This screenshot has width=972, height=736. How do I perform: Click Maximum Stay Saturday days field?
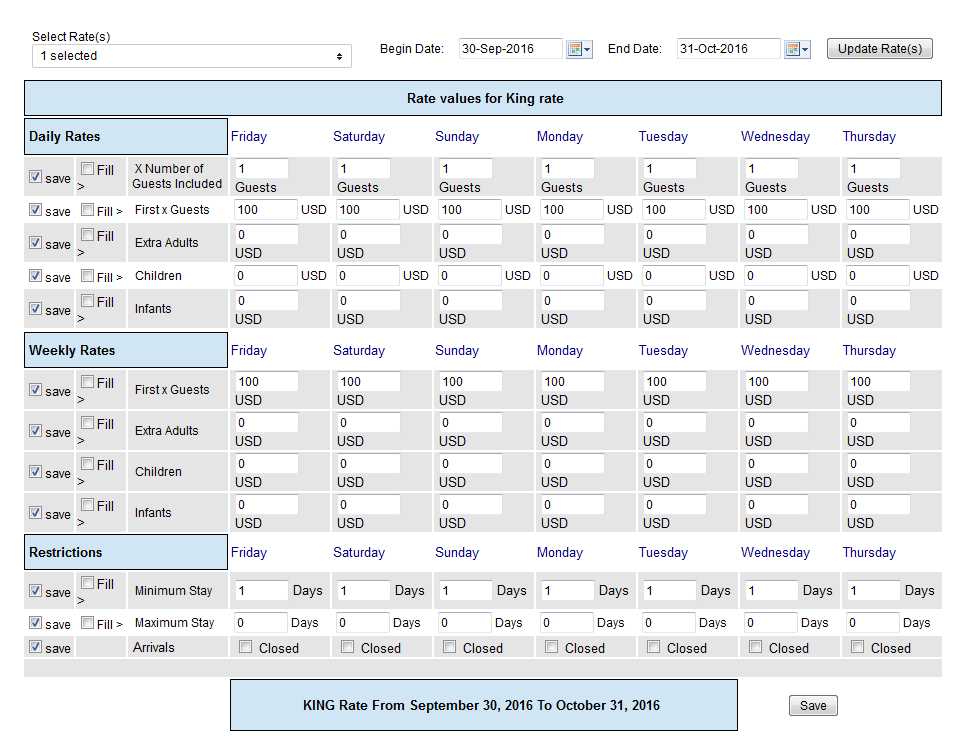(x=363, y=622)
